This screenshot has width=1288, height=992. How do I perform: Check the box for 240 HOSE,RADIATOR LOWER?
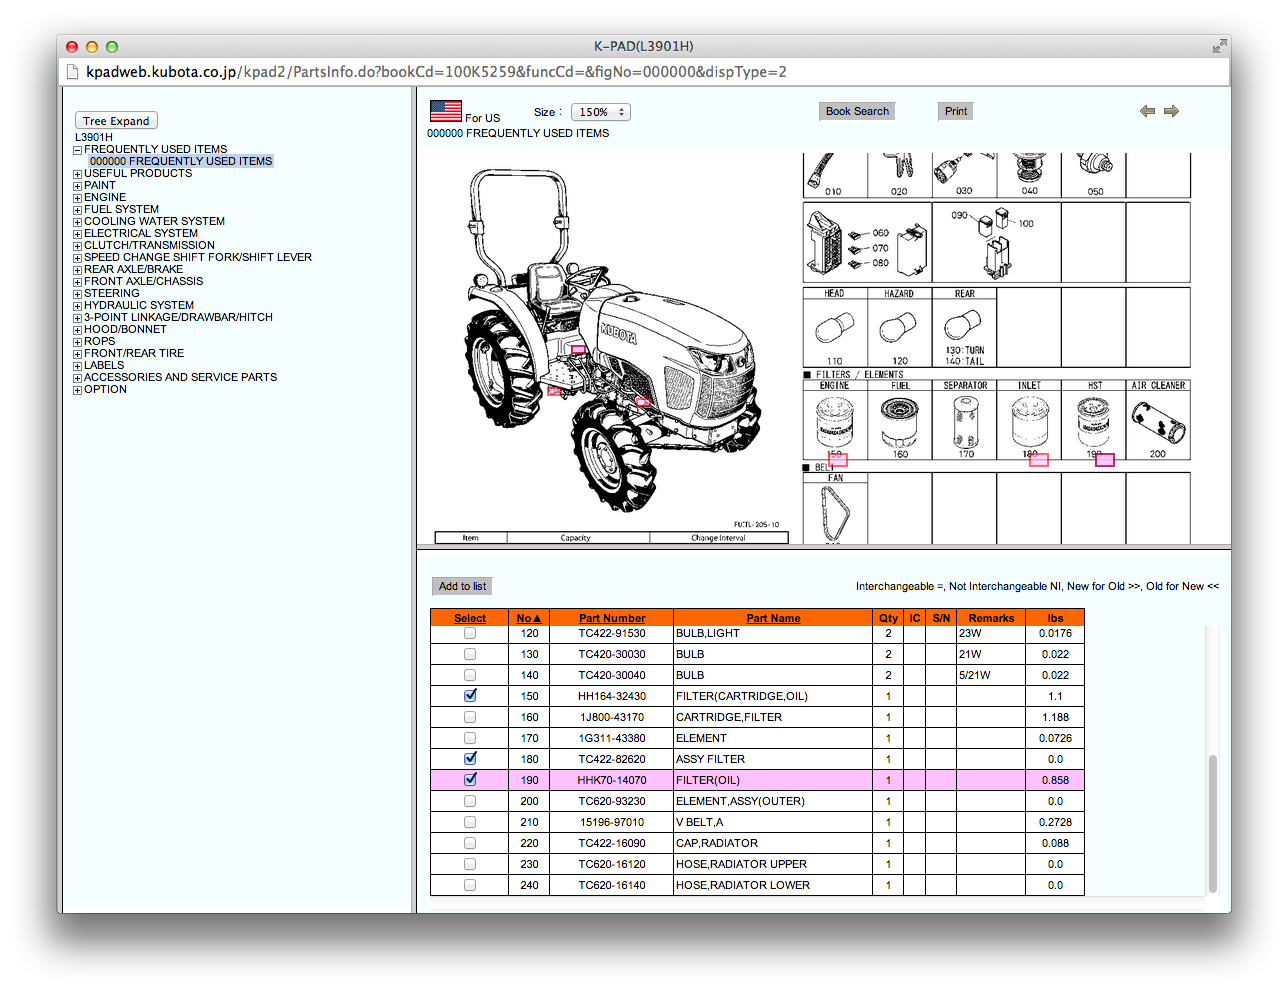pos(470,885)
